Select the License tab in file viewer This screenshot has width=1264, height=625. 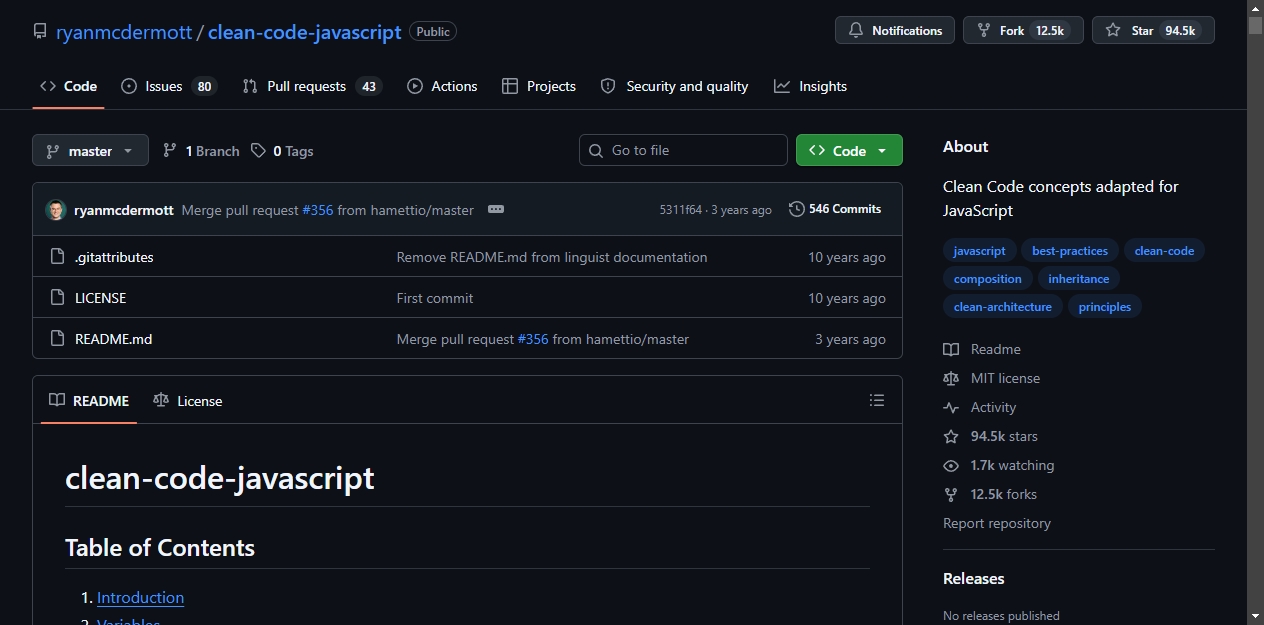(188, 400)
